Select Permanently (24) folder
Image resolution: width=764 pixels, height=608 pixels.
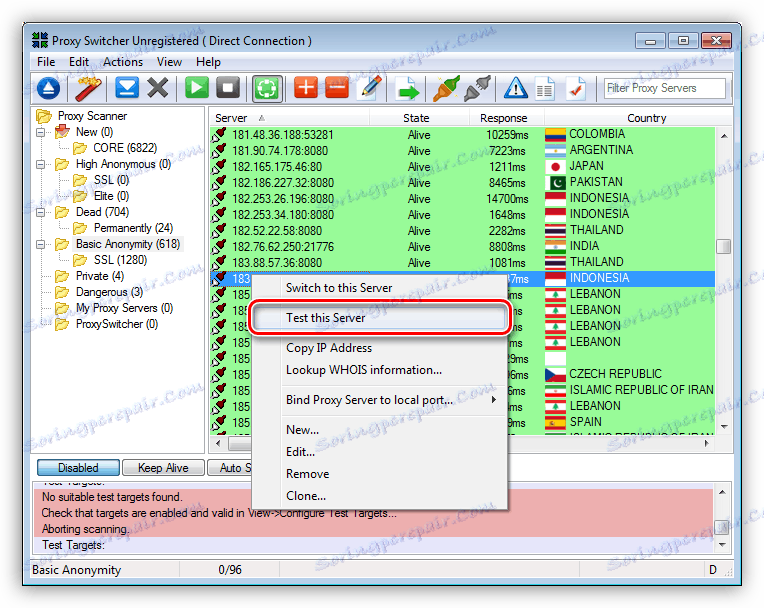(x=122, y=228)
